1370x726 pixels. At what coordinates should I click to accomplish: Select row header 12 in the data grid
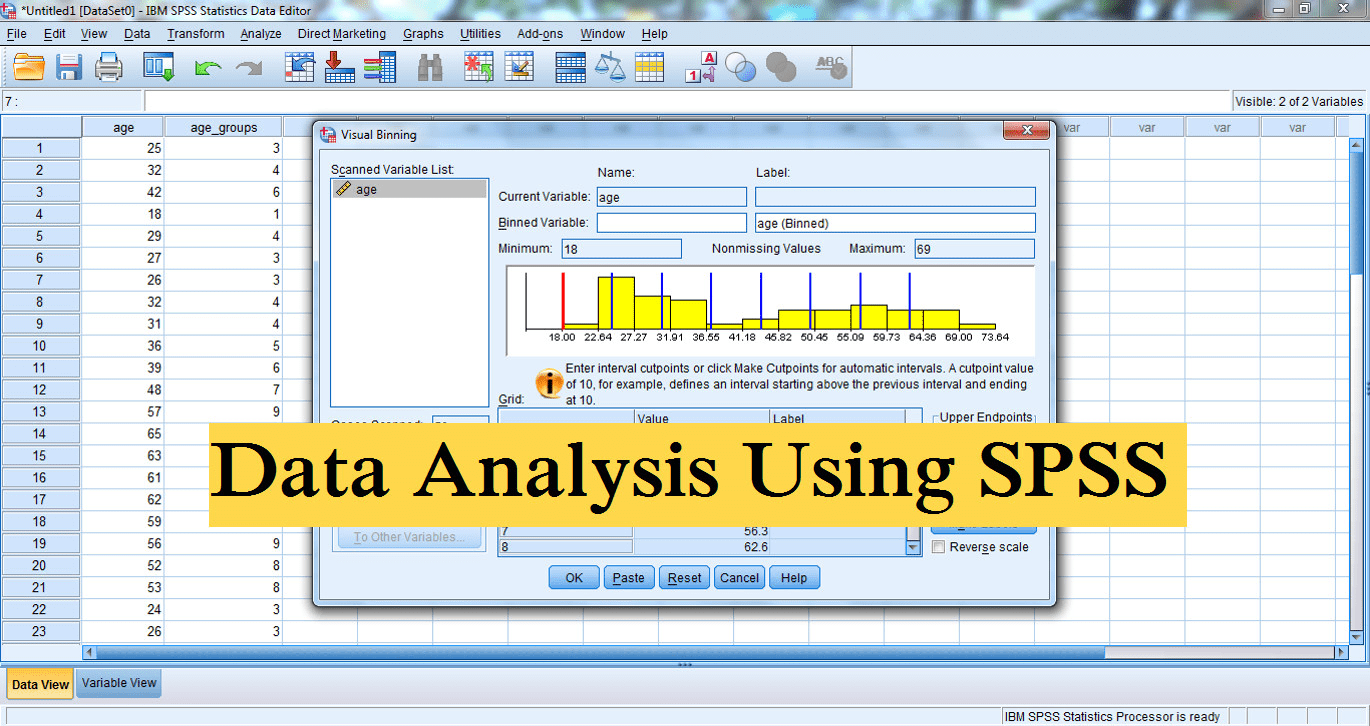(x=40, y=390)
